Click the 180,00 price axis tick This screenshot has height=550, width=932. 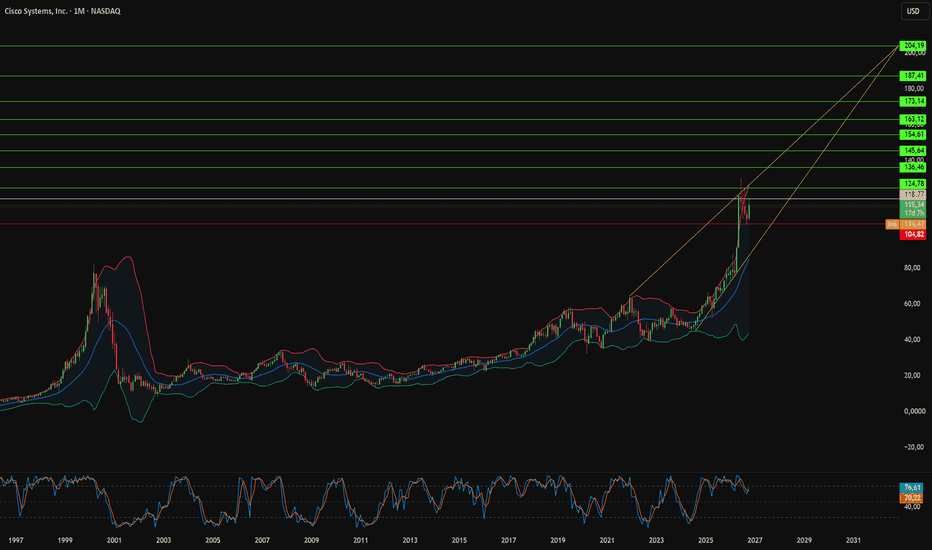coord(914,89)
